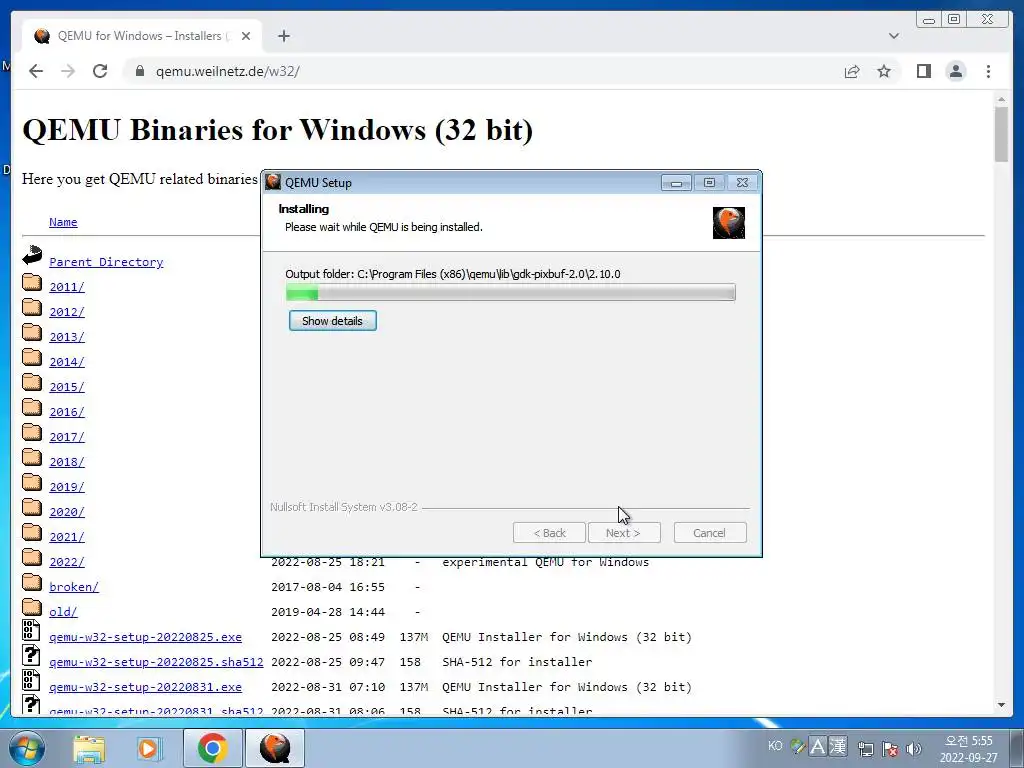Open Chrome's three-dot menu
Image resolution: width=1024 pixels, height=768 pixels.
tap(988, 71)
